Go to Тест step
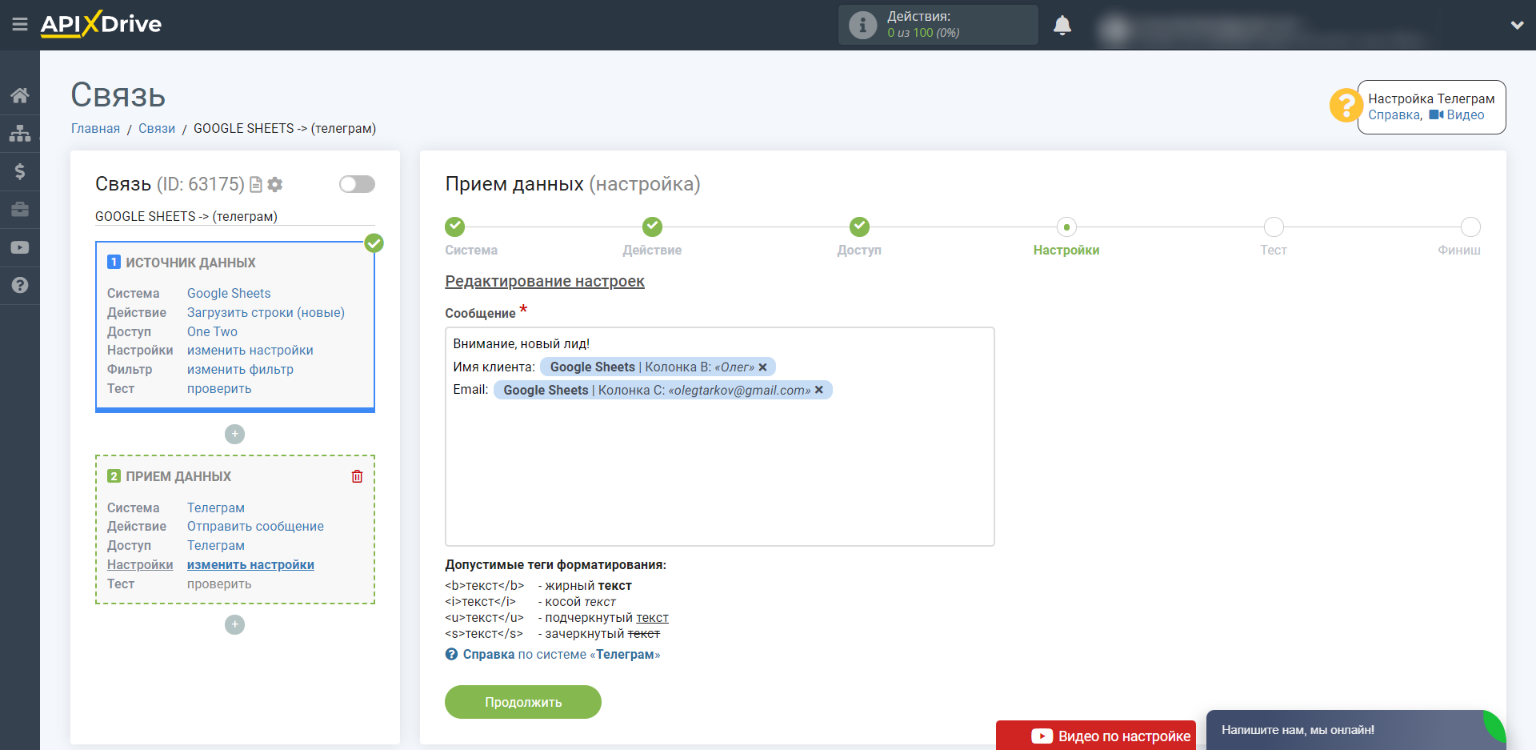Screen dimensions: 1536x750 tap(1274, 227)
